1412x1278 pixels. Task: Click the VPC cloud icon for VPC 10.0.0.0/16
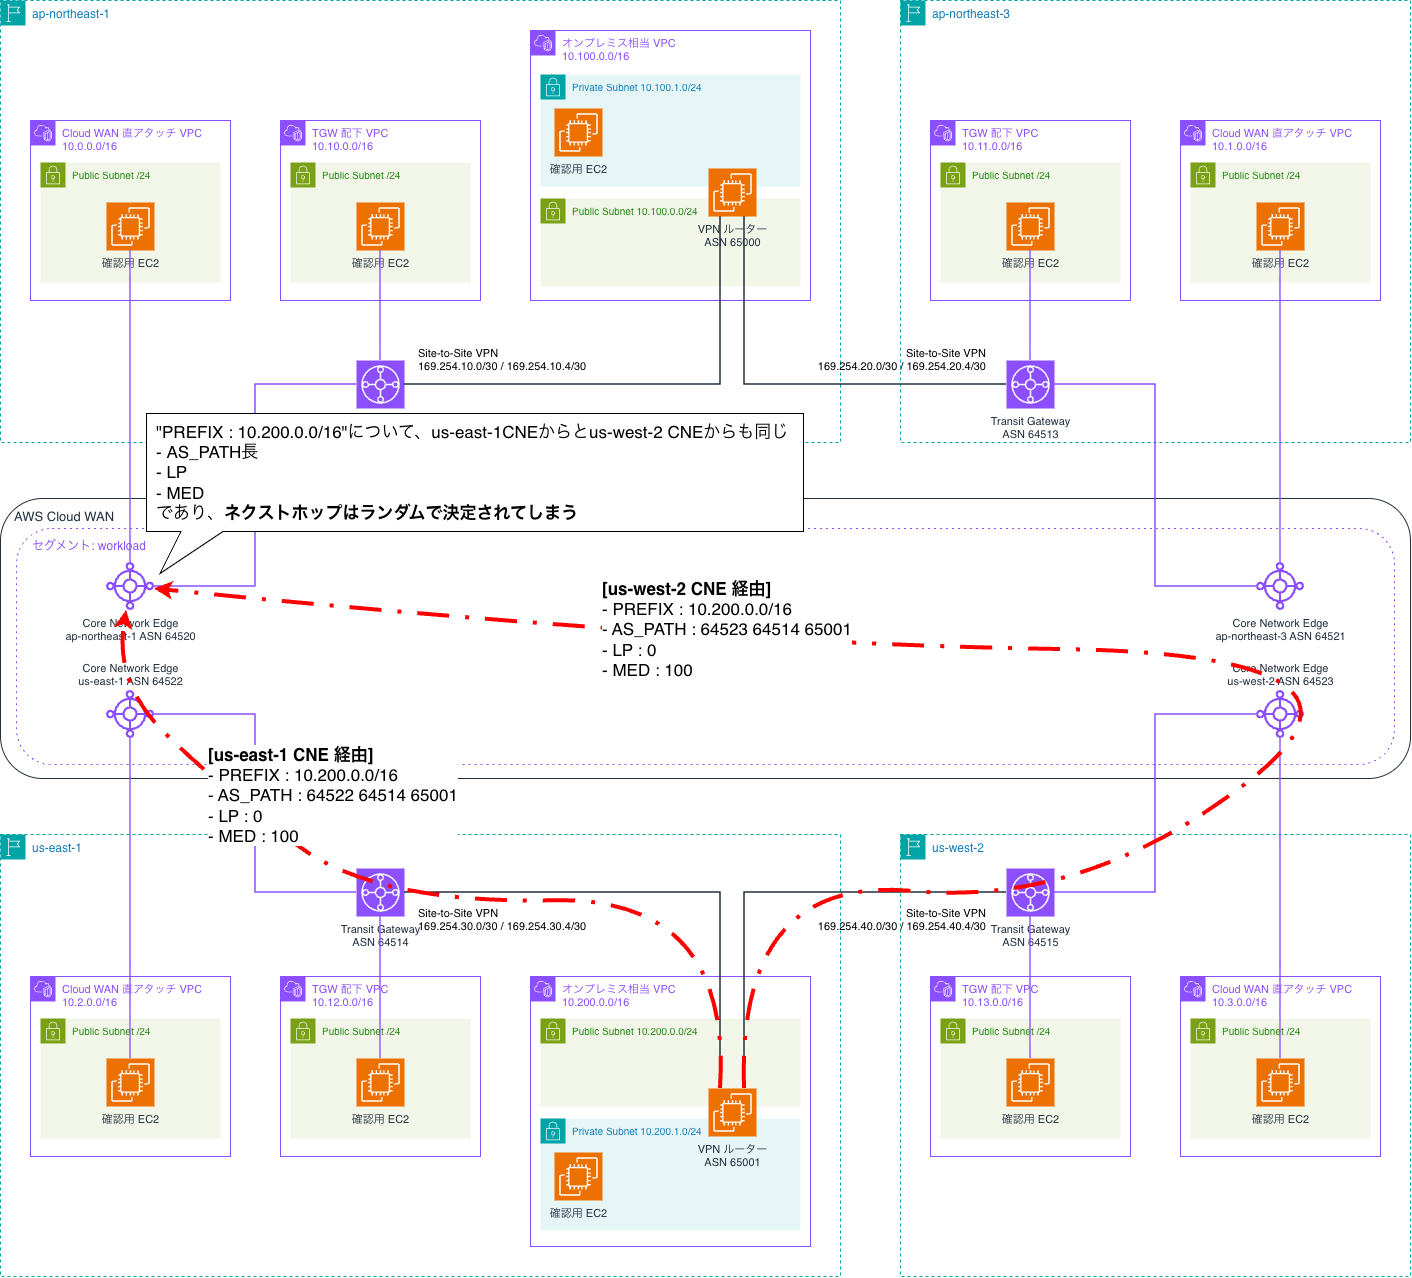tap(43, 133)
